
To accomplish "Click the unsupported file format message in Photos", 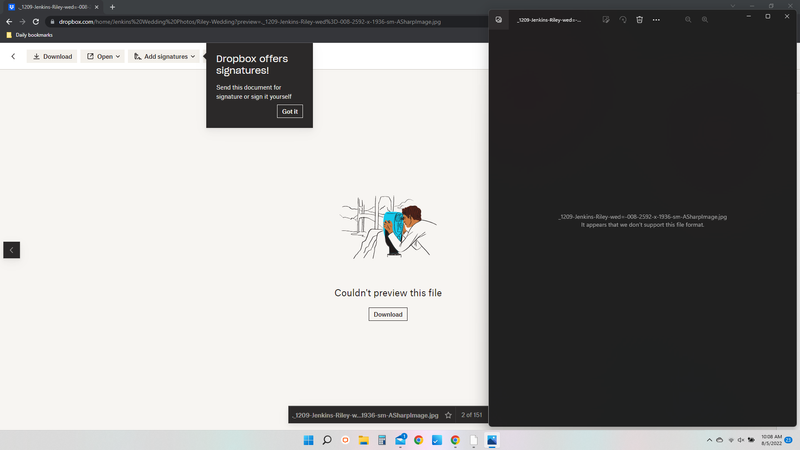I will click(x=642, y=224).
